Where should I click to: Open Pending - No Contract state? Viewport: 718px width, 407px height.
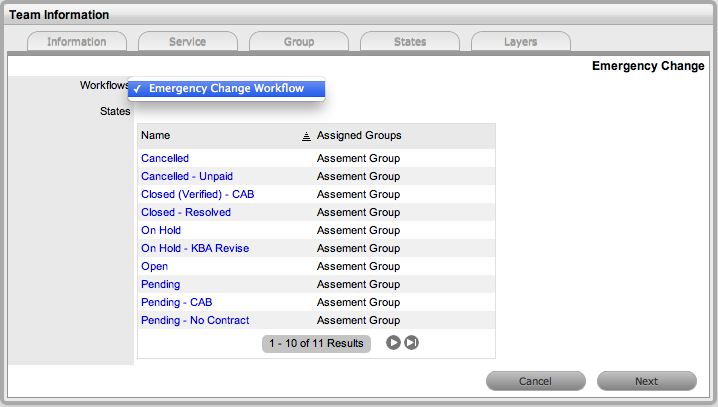(195, 320)
